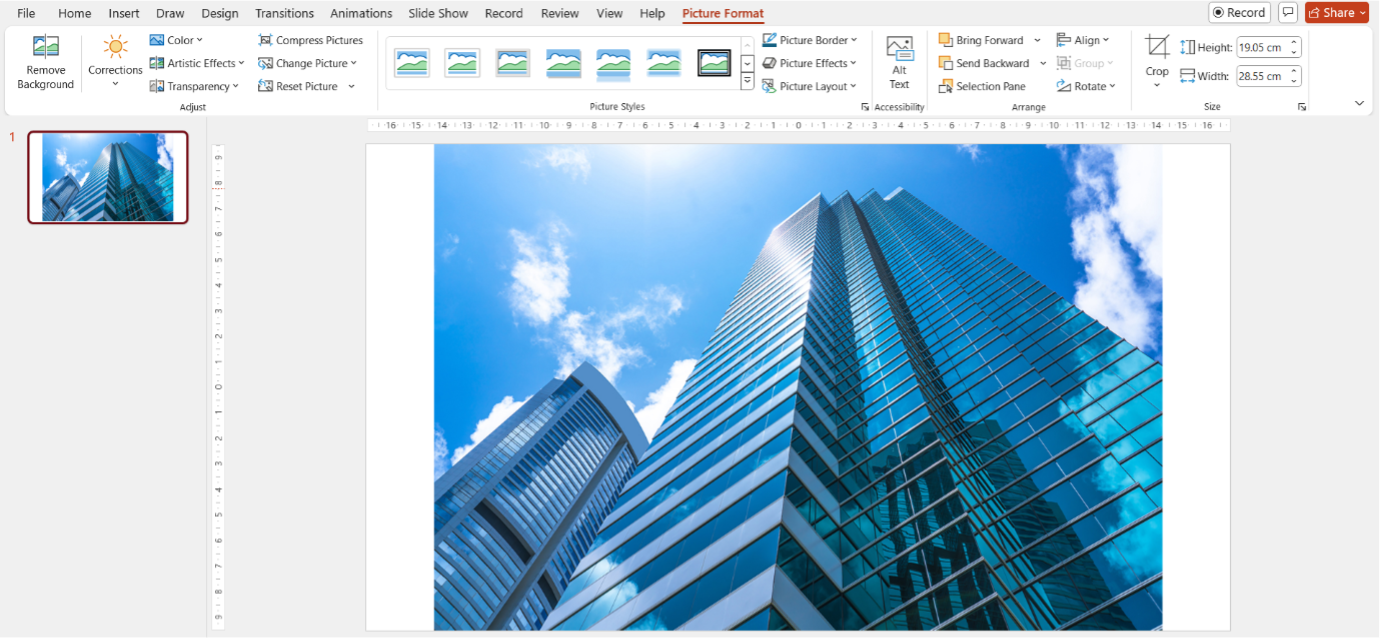Screen dimensions: 1384x641
Task: Click the Remove Background tool
Action: tap(44, 63)
